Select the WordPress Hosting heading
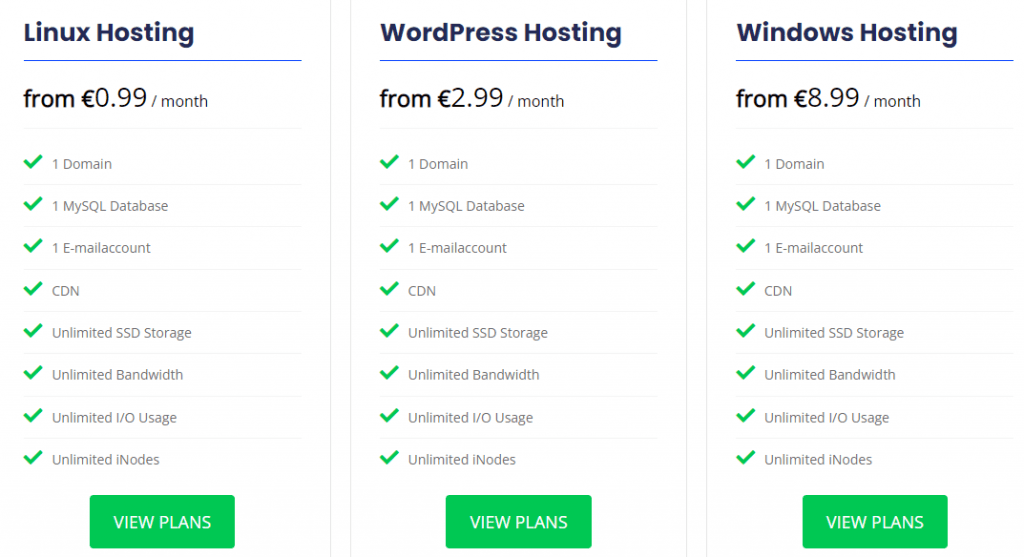 click(x=501, y=33)
